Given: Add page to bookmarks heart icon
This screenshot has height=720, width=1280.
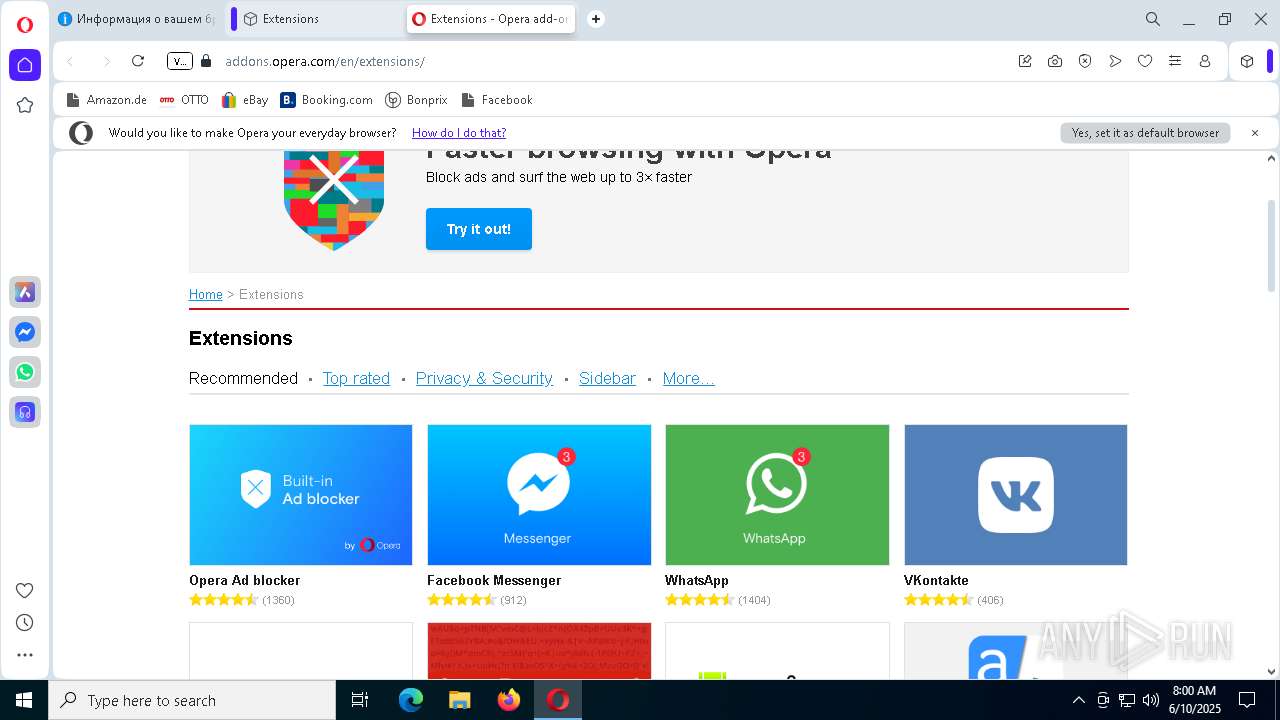Looking at the screenshot, I should click(x=1145, y=61).
